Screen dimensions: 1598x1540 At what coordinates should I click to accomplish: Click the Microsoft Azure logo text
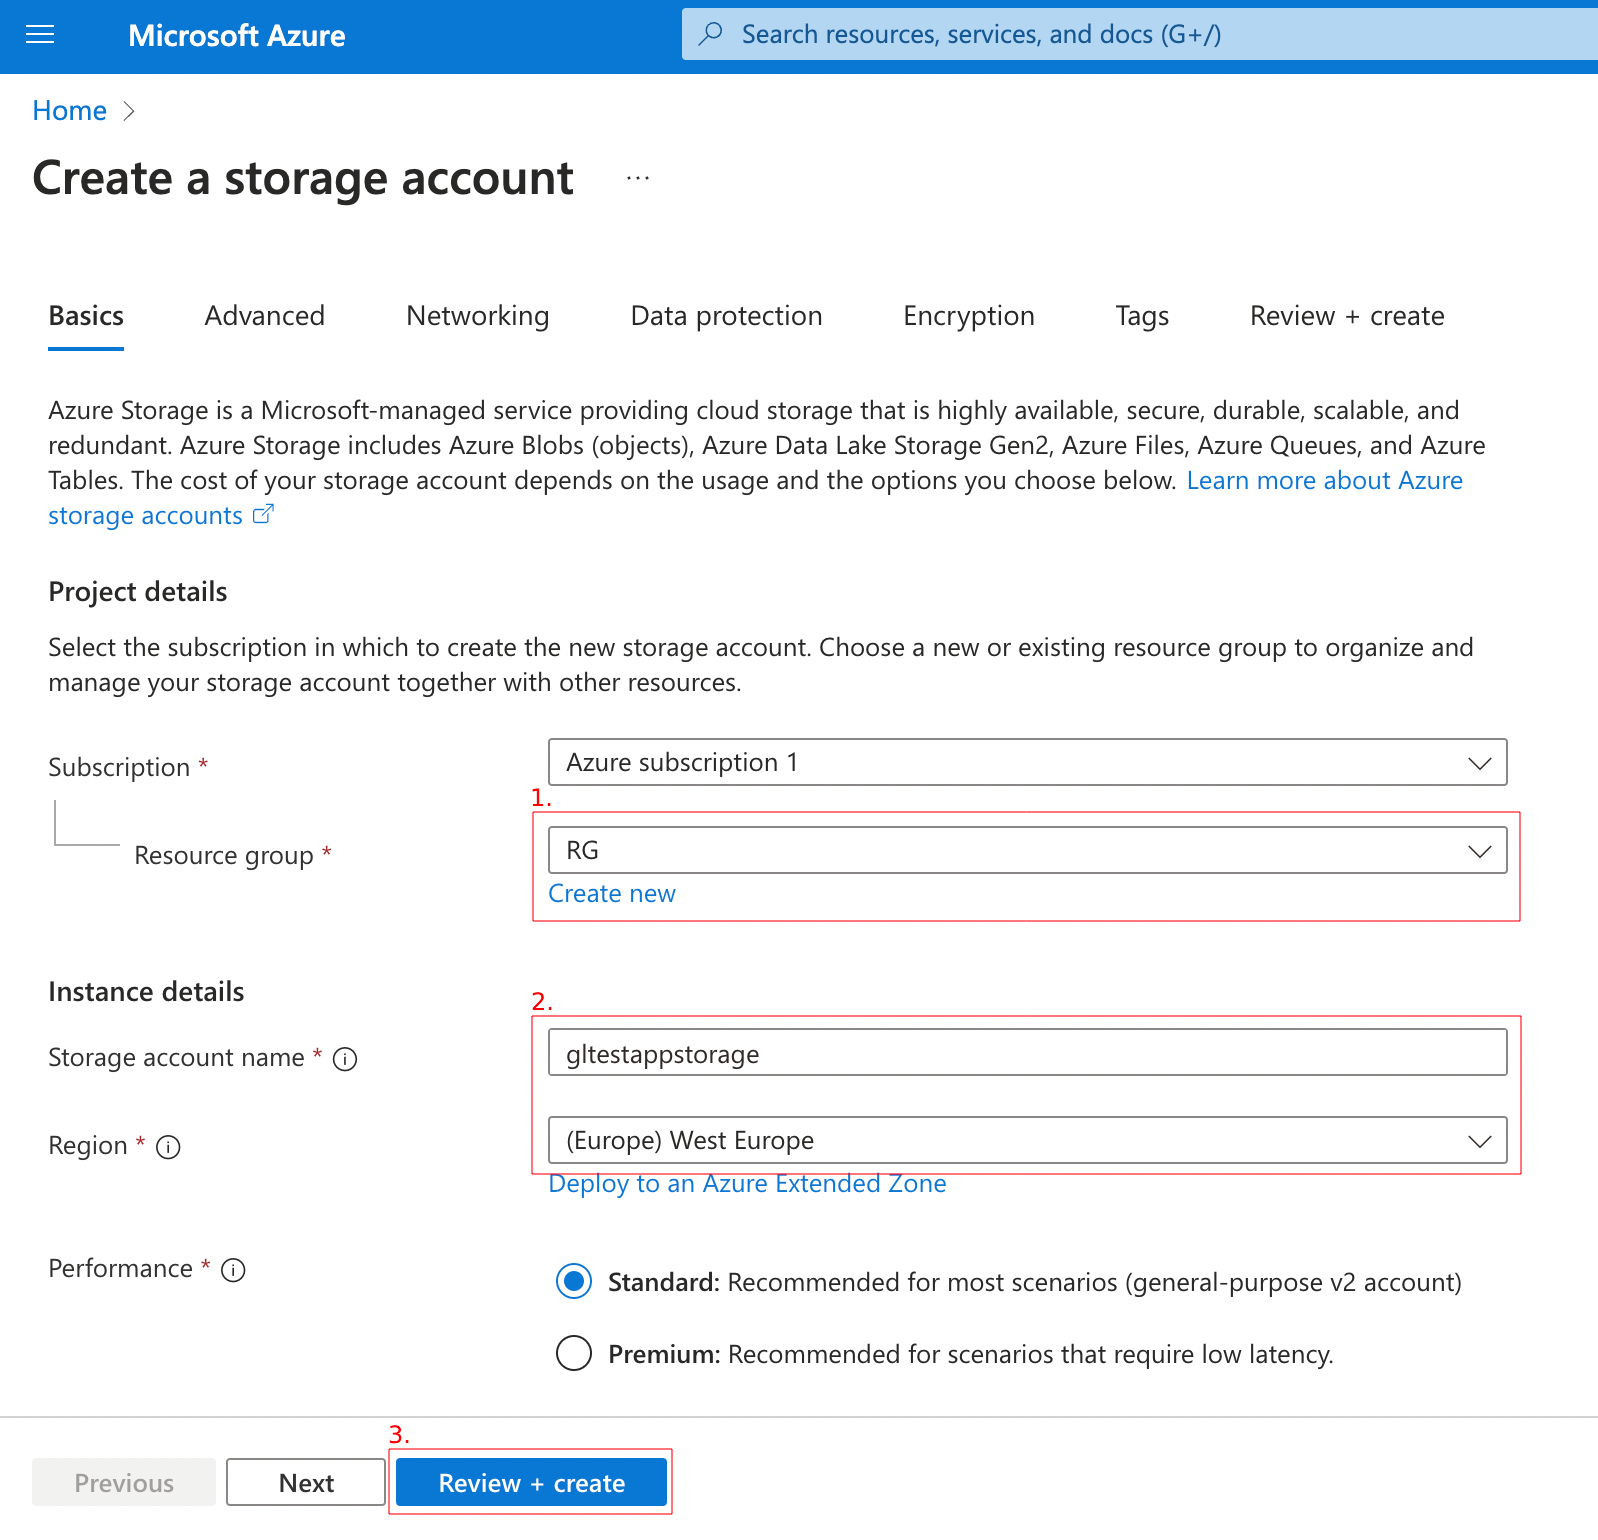coord(237,36)
